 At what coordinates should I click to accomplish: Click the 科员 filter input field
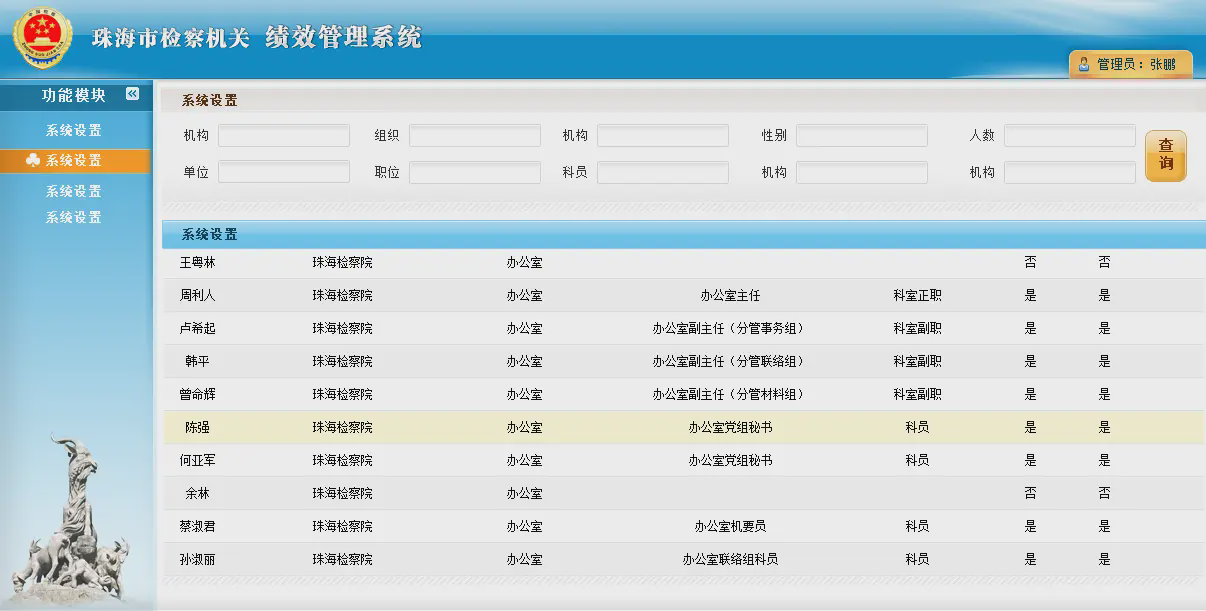(x=662, y=172)
